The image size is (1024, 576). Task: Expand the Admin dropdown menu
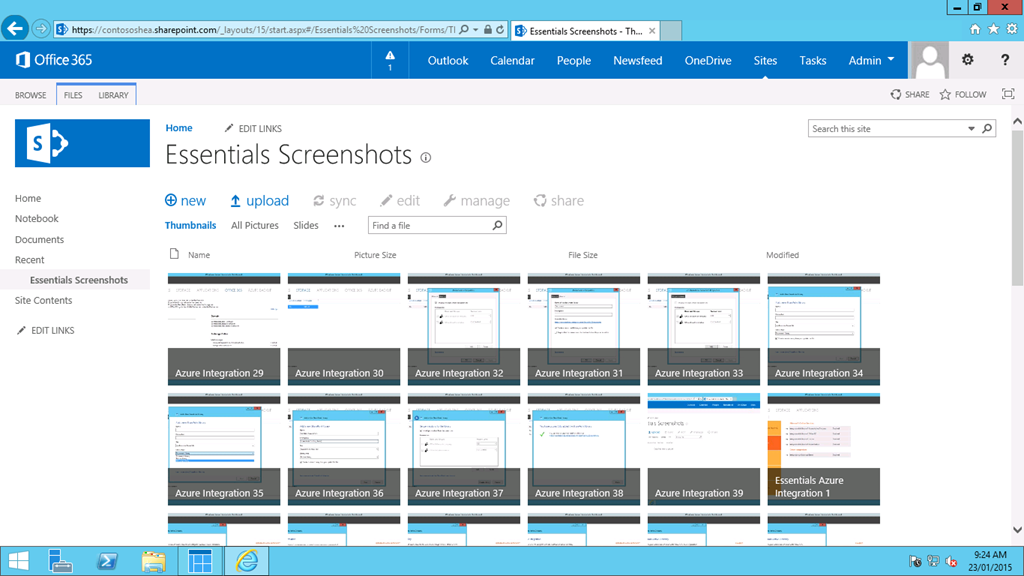tap(871, 60)
